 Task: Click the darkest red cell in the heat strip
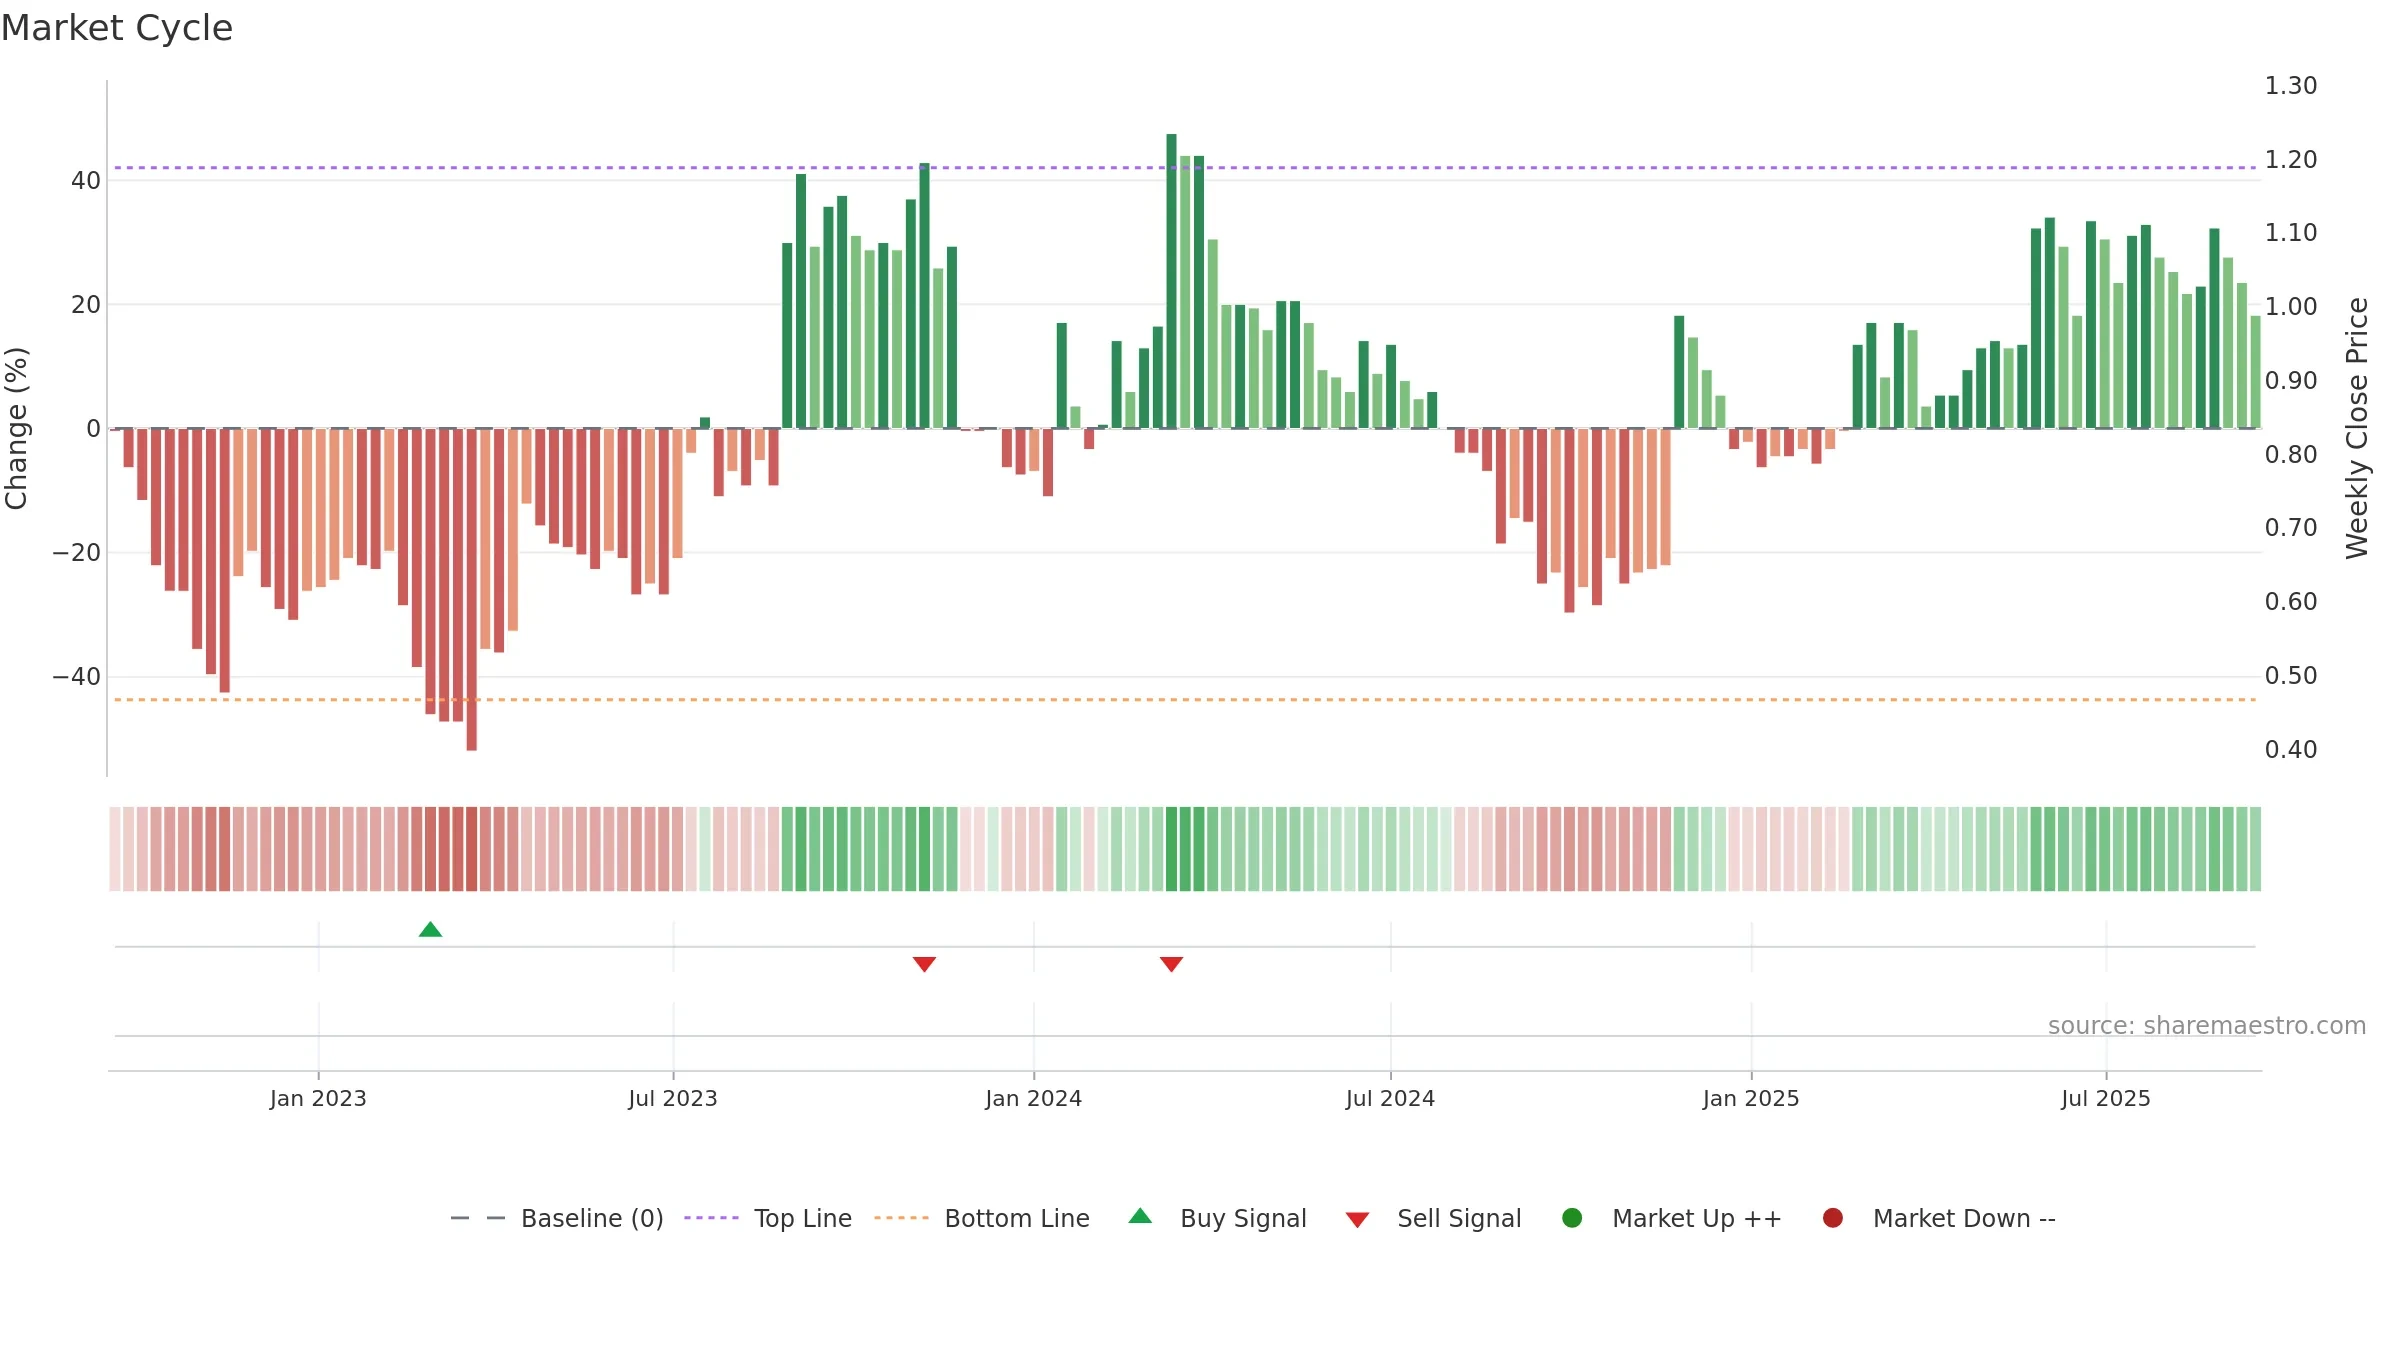(471, 849)
